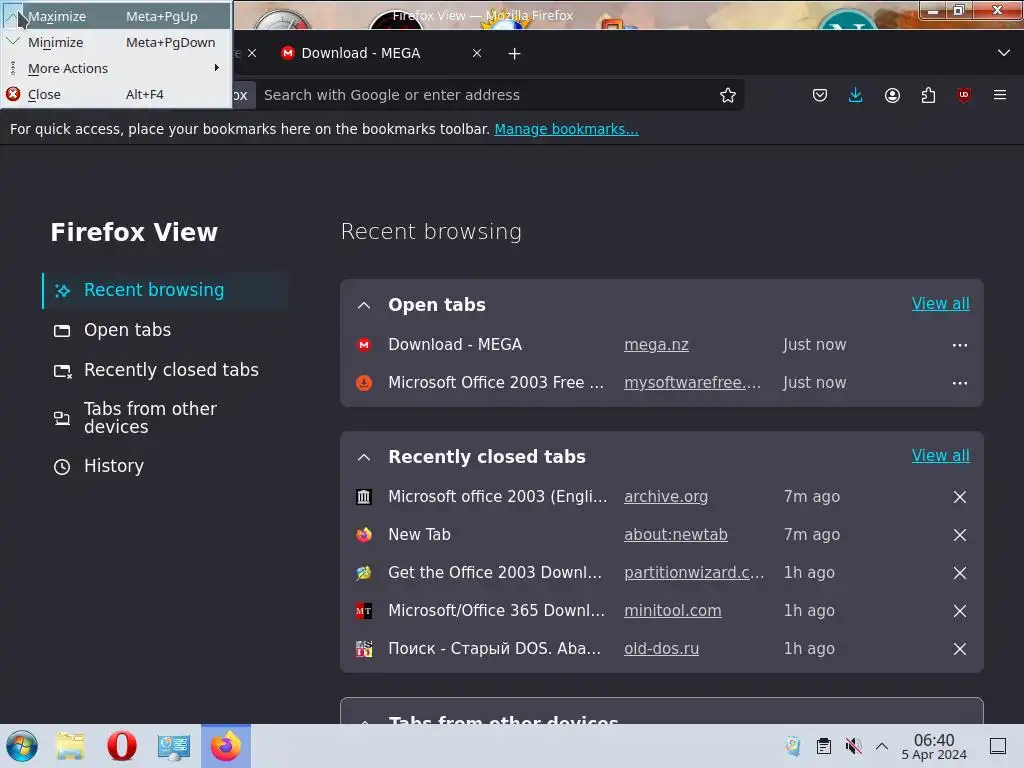Click about:newtab link
This screenshot has width=1024, height=768.
pyautogui.click(x=675, y=535)
